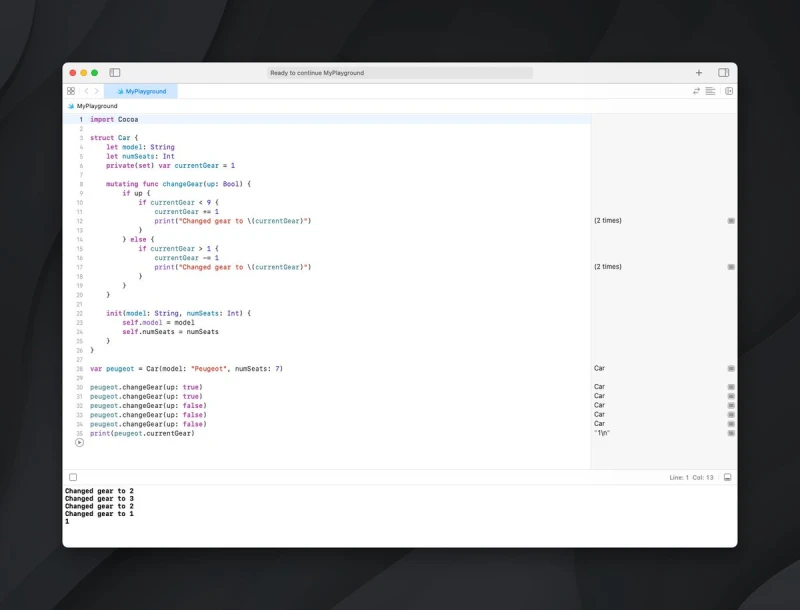800x610 pixels.
Task: Show inline result for "1\n" print line
Action: (x=731, y=433)
